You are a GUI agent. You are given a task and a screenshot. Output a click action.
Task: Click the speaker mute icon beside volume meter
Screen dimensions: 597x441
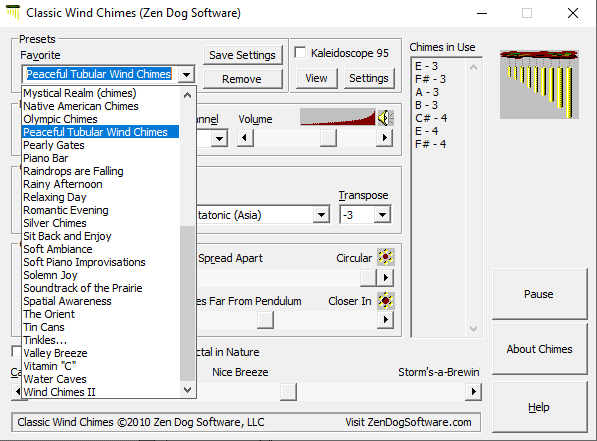click(x=385, y=118)
